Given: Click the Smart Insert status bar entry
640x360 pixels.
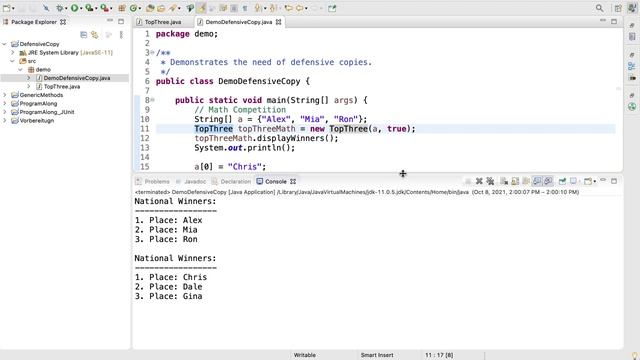Looking at the screenshot, I should click(377, 355).
